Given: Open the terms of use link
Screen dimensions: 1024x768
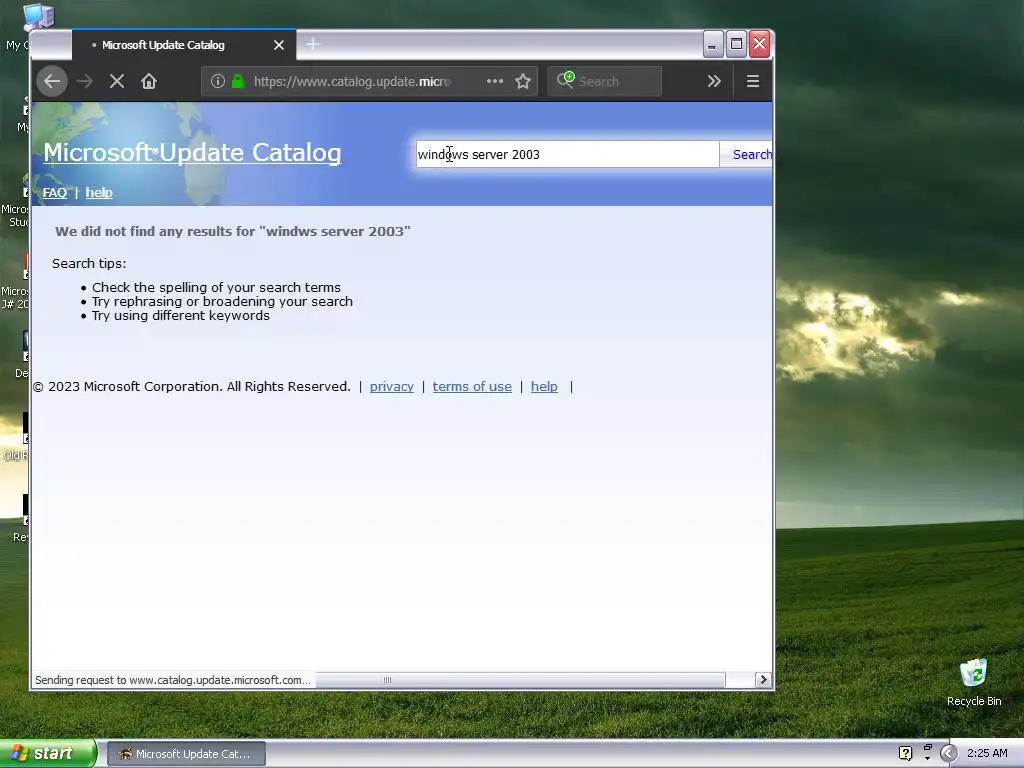Looking at the screenshot, I should click(x=472, y=387).
